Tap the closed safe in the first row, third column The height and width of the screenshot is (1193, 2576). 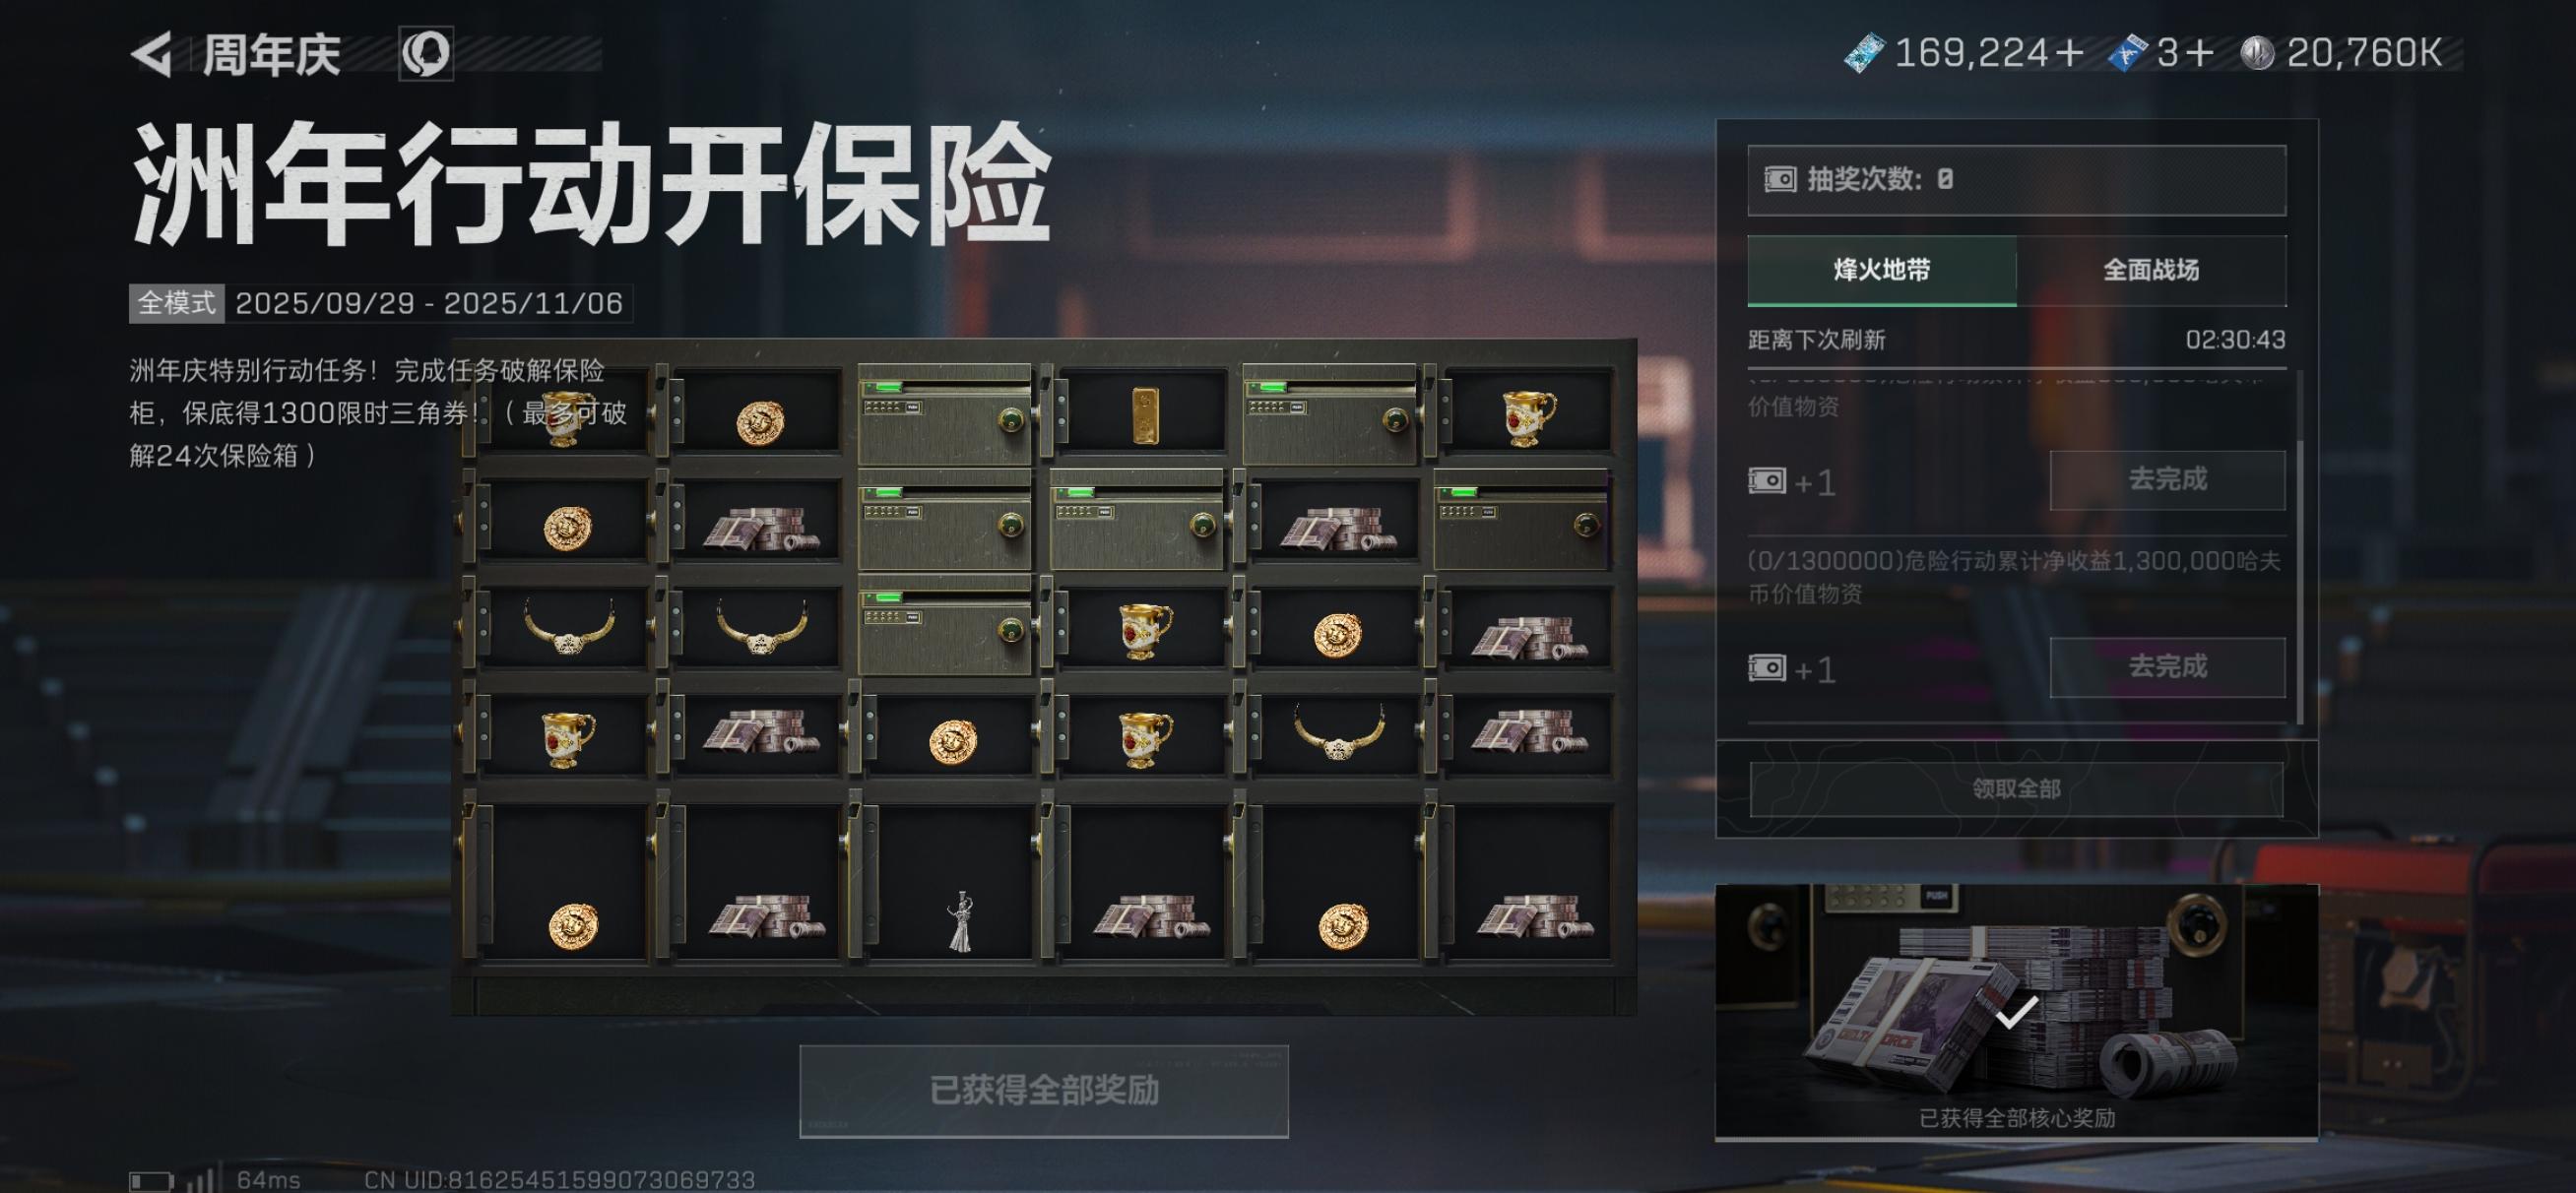pos(944,414)
